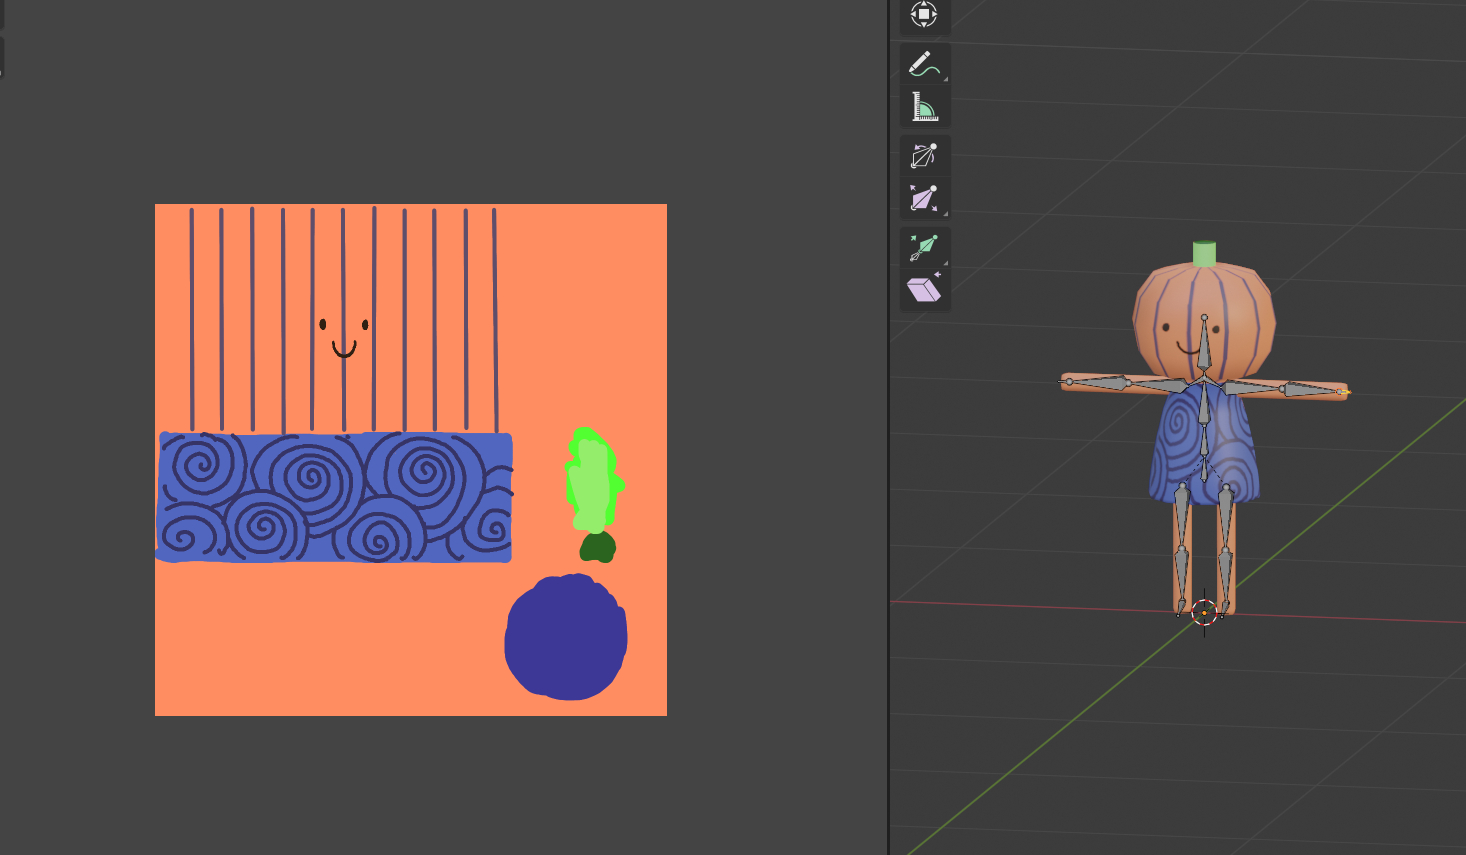Click the pumpkin head bone in the viewport
Image resolution: width=1466 pixels, height=855 pixels.
1204,345
